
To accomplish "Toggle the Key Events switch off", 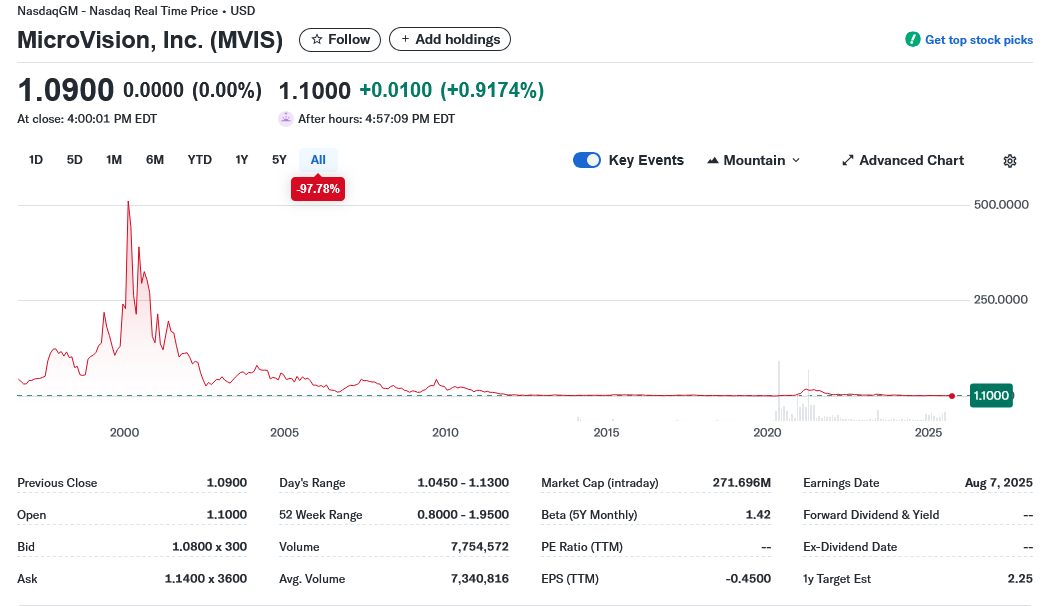I will [586, 160].
